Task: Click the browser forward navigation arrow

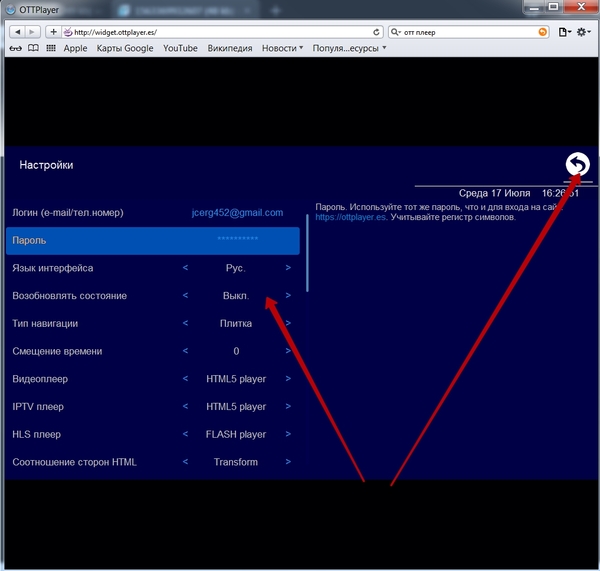Action: coord(33,32)
